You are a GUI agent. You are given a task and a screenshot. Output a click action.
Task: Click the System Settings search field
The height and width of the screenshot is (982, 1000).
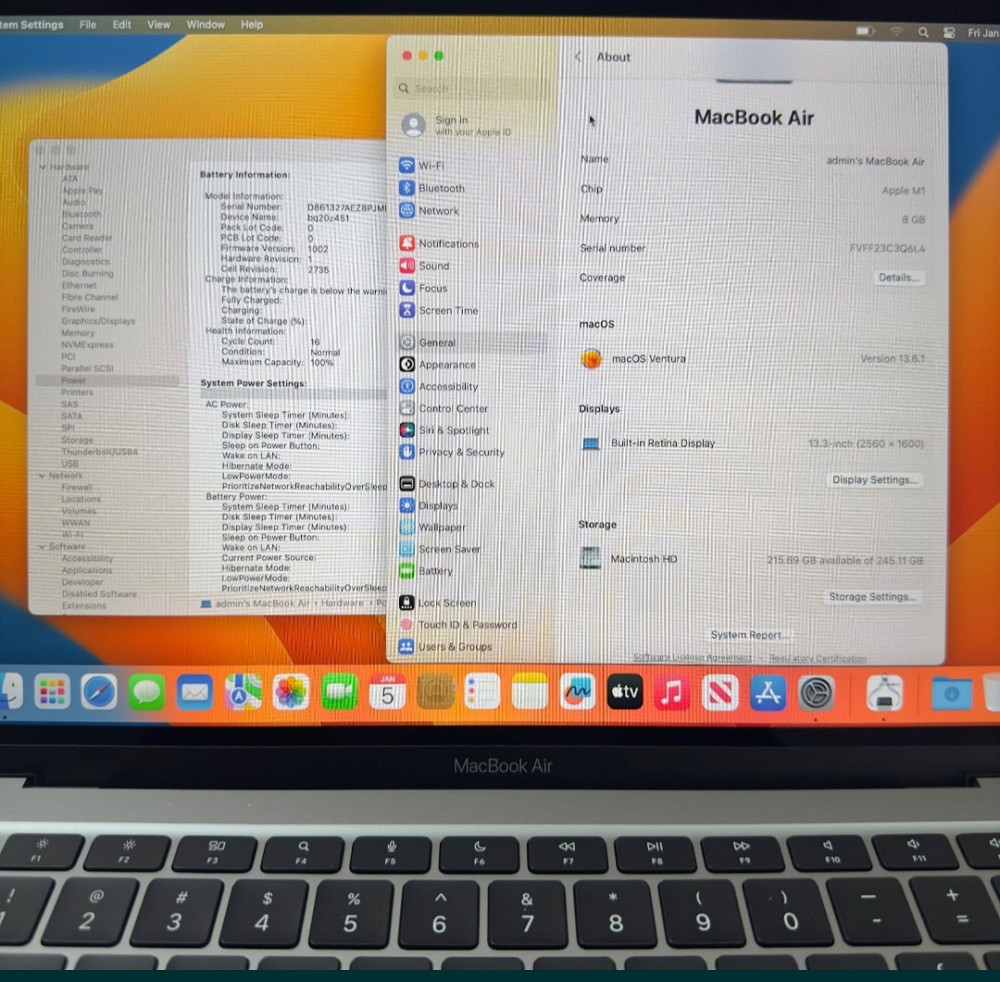pos(470,88)
